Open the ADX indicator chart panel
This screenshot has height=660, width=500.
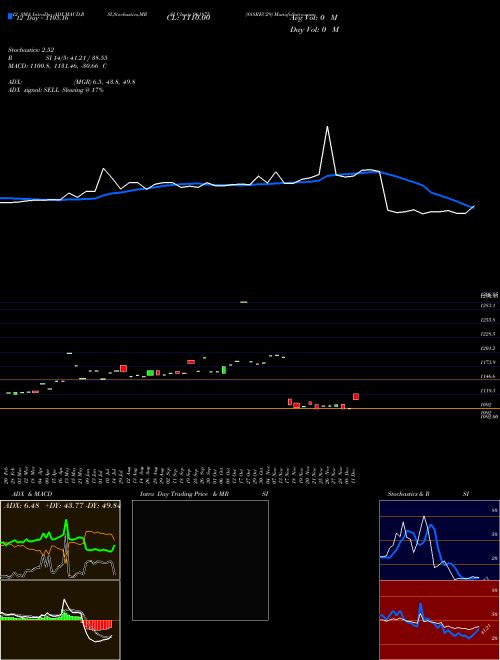pos(60,540)
